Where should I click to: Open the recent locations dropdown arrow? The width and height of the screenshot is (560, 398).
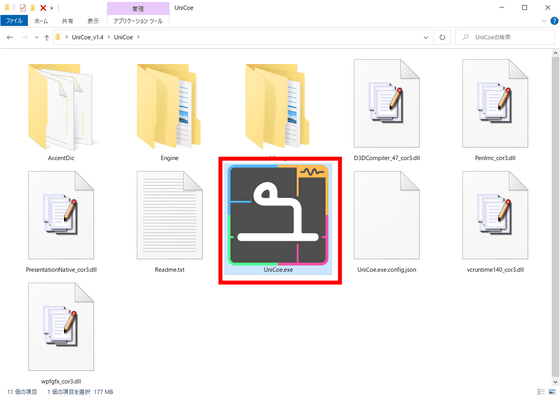pyautogui.click(x=36, y=38)
